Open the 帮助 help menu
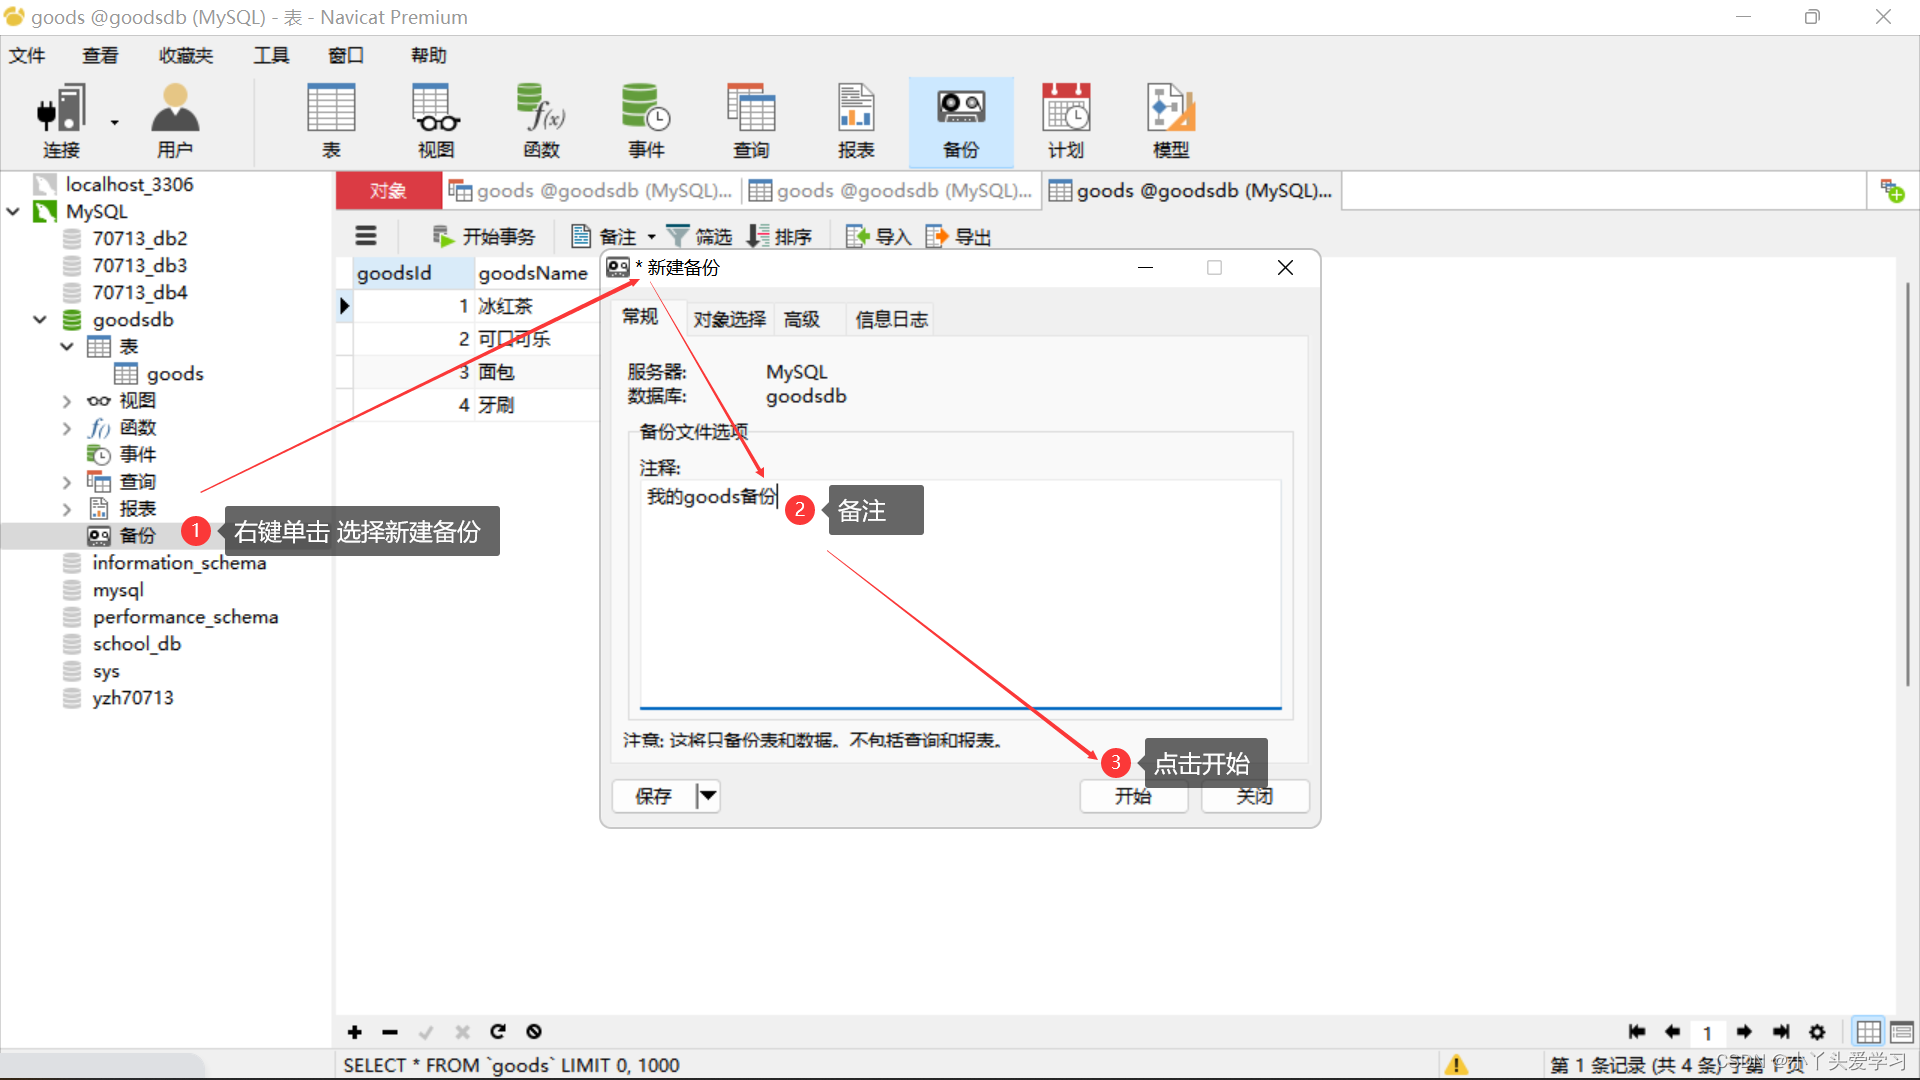Screen dimensions: 1920x1080 coord(429,55)
